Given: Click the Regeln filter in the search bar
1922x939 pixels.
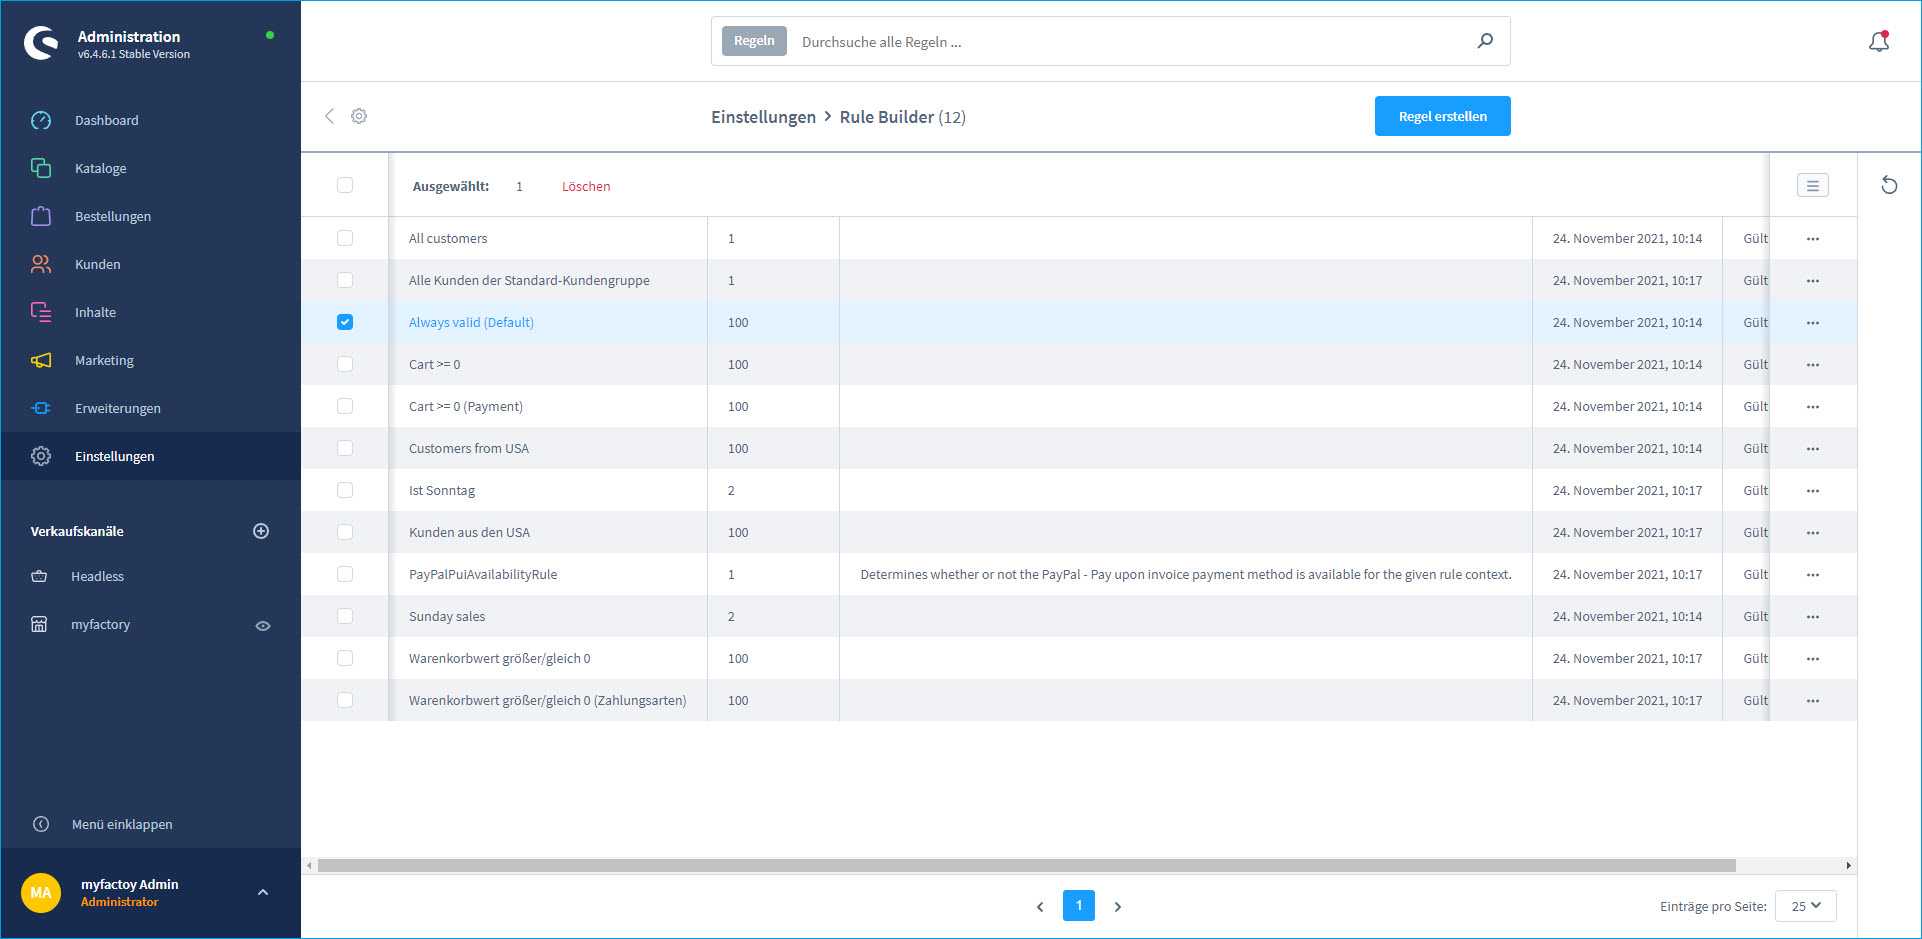Looking at the screenshot, I should click(753, 41).
